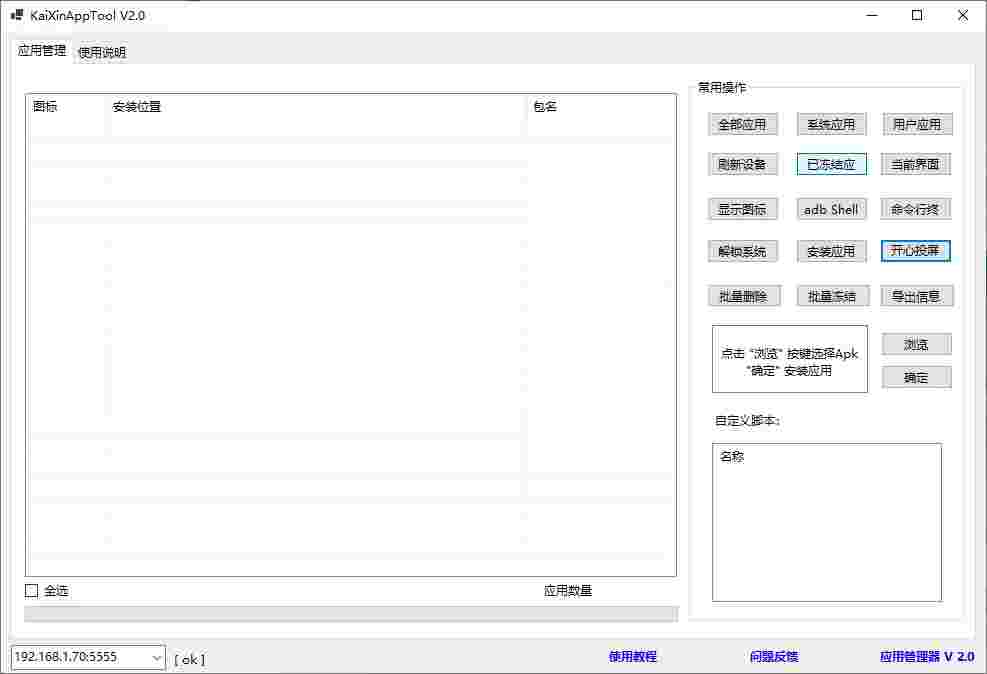This screenshot has width=987, height=674.
Task: Toggle the 全选 checkbox
Action: [31, 590]
